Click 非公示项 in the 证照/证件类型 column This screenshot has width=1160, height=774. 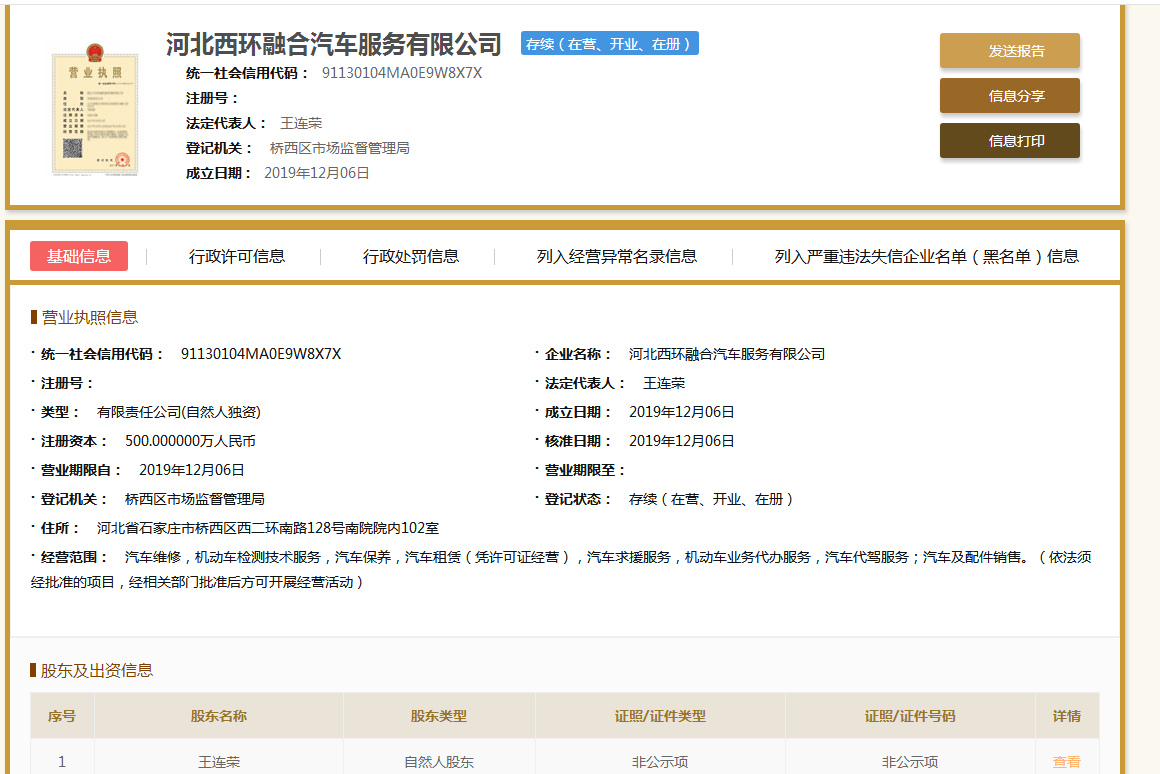[660, 761]
